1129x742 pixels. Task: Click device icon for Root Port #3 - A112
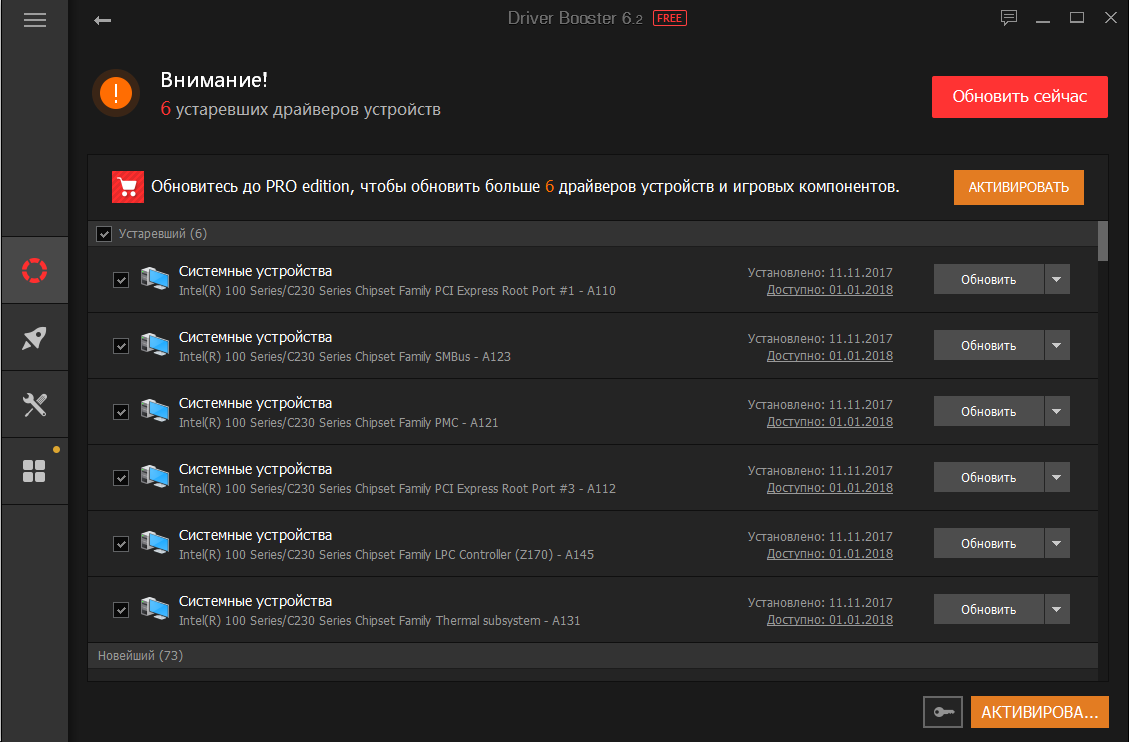pos(154,476)
